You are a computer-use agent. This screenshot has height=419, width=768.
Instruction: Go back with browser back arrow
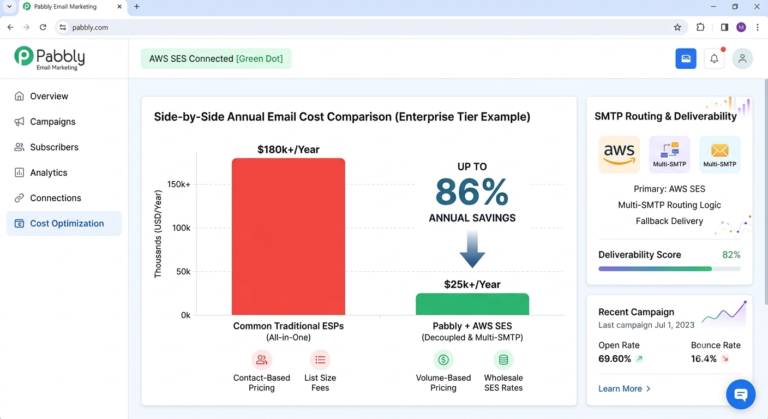click(10, 27)
